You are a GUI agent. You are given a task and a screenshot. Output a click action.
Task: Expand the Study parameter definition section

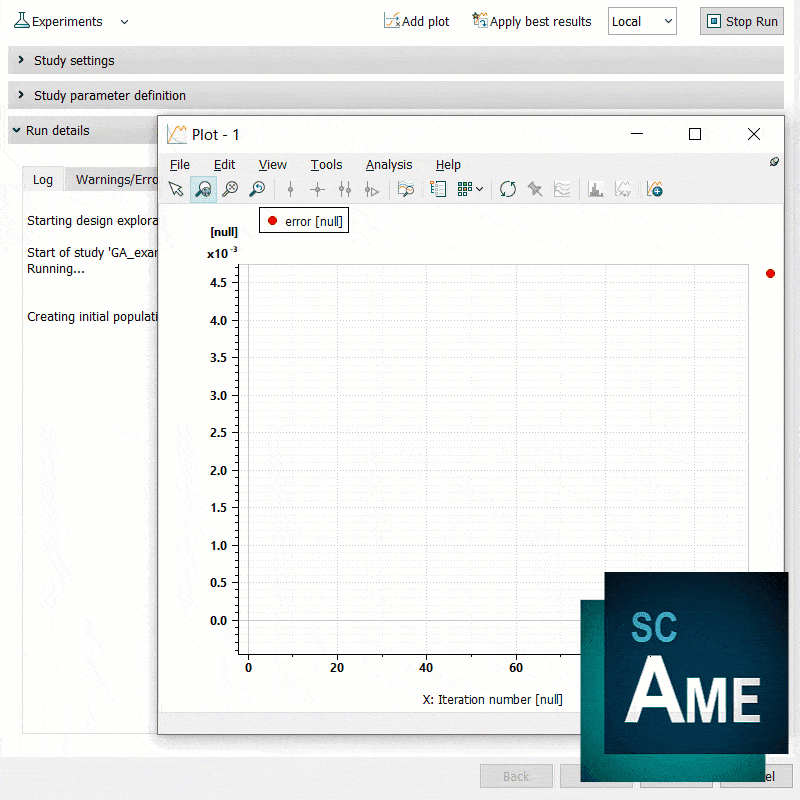[21, 95]
